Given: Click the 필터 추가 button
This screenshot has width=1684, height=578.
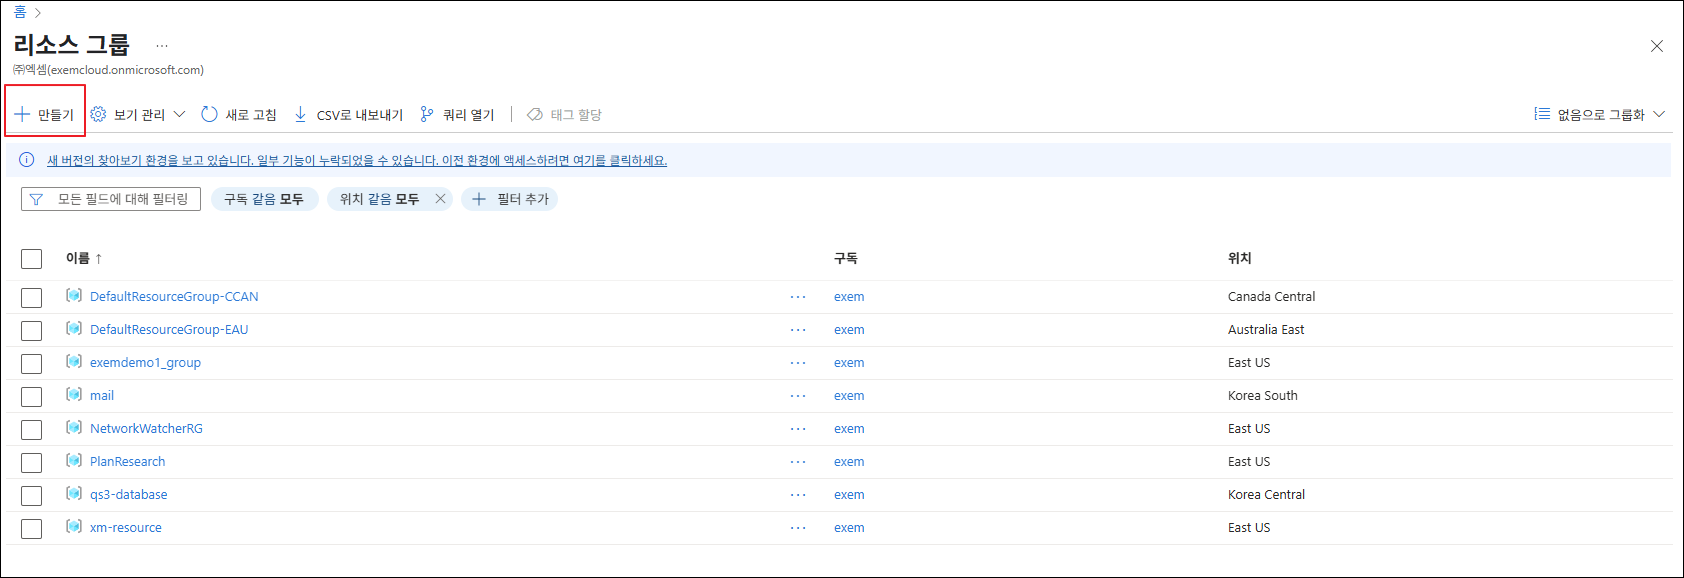Looking at the screenshot, I should [x=510, y=199].
